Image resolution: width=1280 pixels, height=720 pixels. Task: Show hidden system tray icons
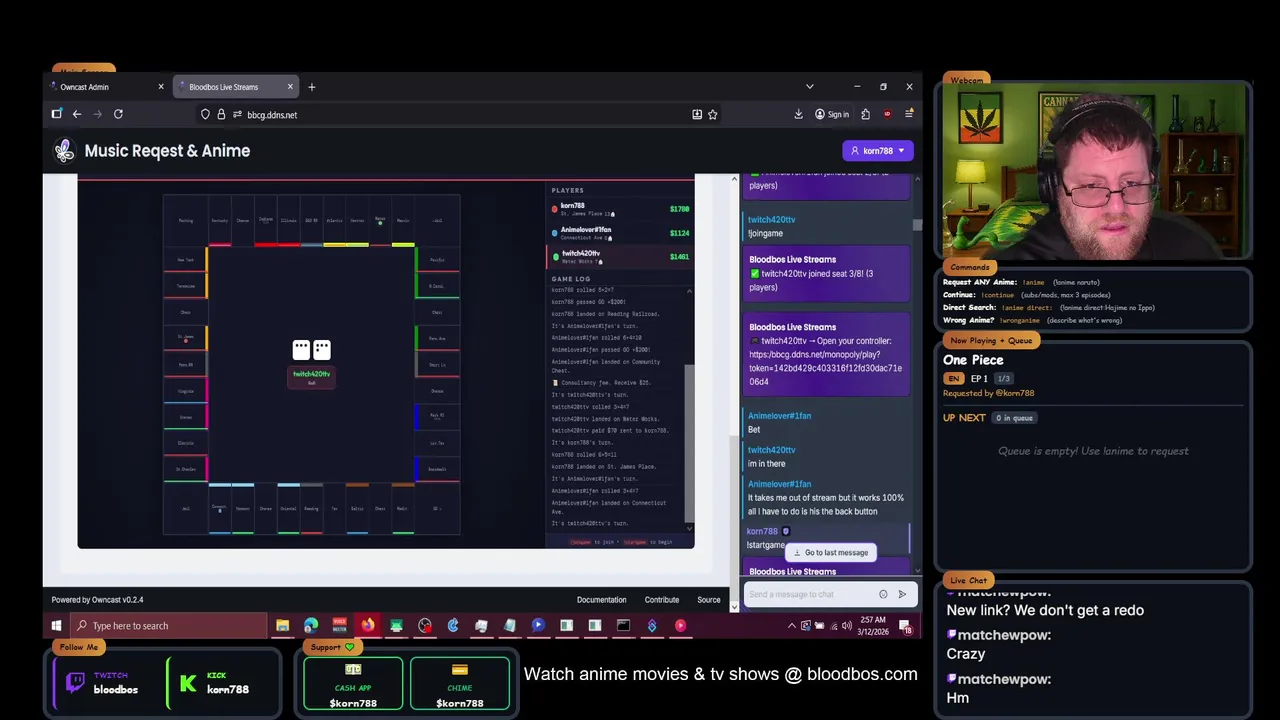coord(792,626)
